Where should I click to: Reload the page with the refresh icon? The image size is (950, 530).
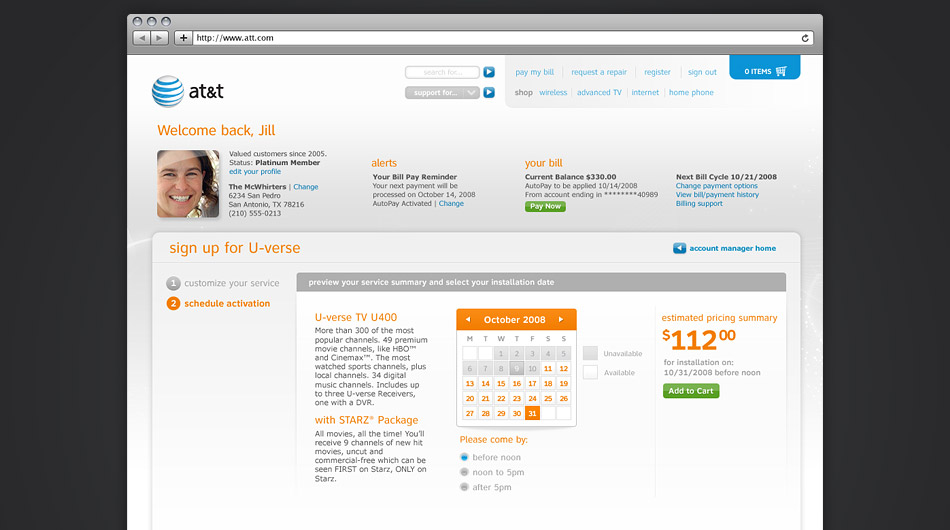805,38
